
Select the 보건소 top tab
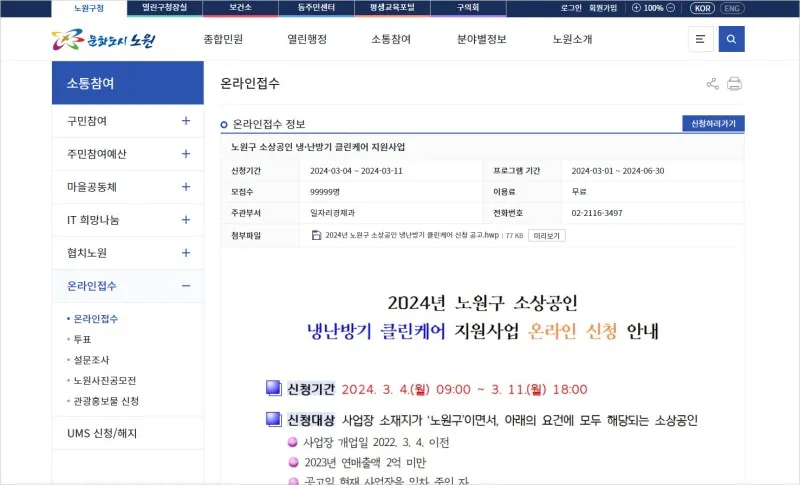[240, 8]
